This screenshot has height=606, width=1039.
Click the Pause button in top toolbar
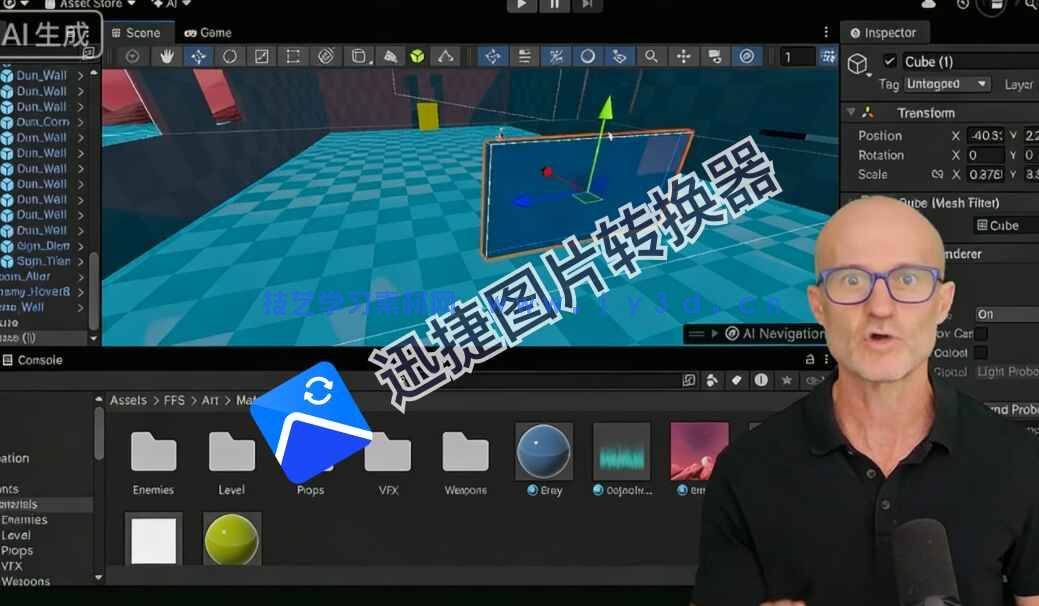coord(555,5)
